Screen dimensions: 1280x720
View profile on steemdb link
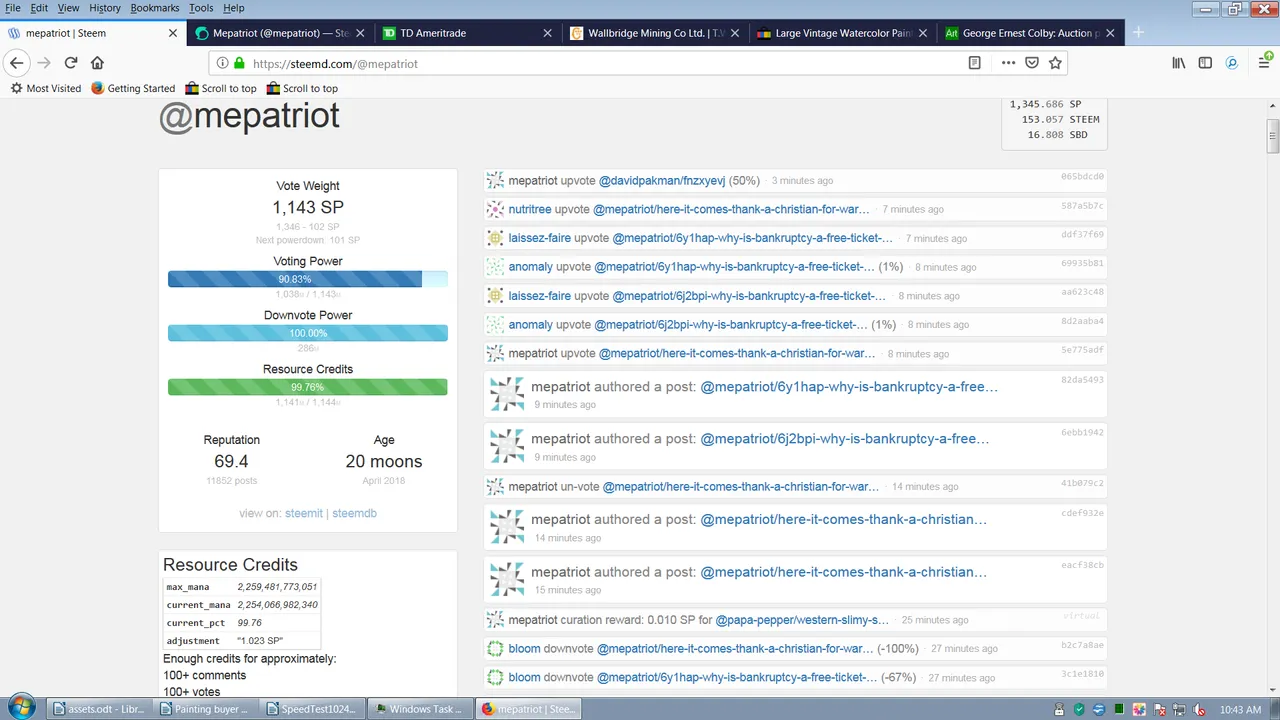point(354,513)
